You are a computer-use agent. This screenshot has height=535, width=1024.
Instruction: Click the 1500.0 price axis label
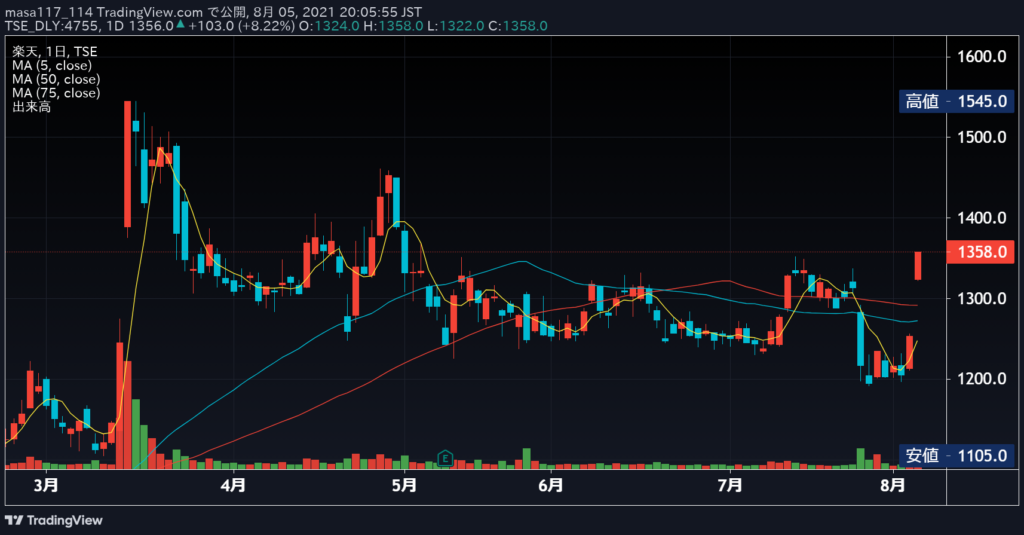click(982, 137)
